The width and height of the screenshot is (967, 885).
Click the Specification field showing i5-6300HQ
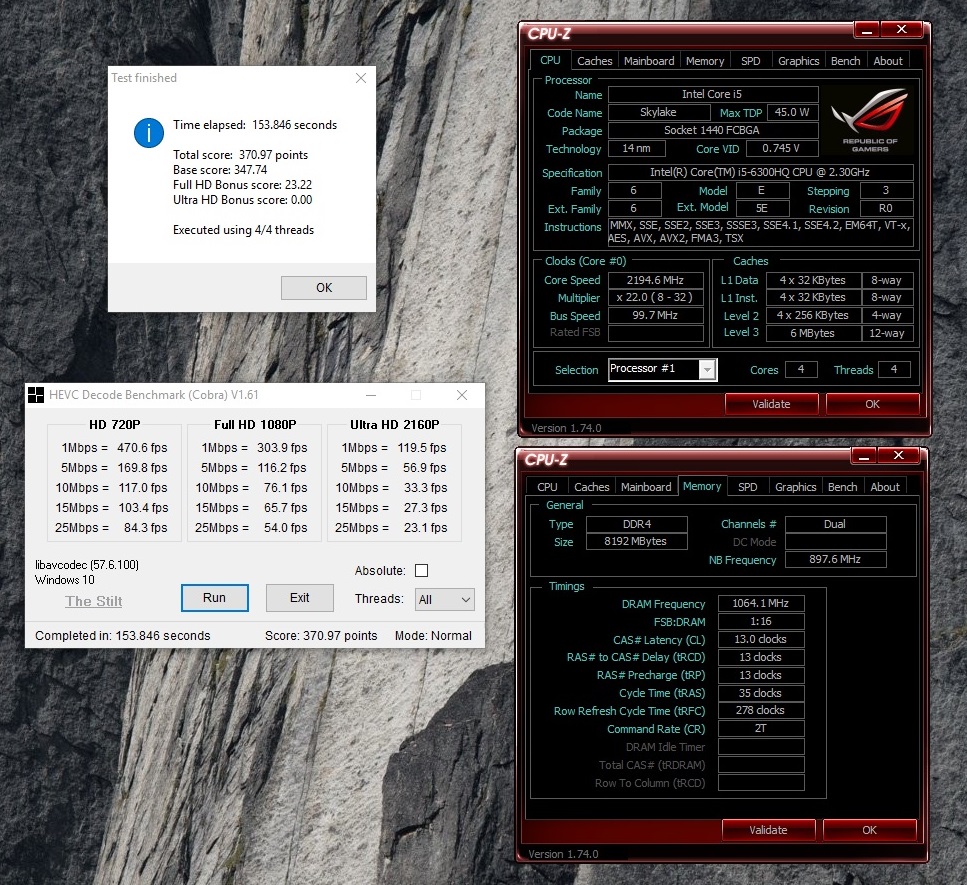click(760, 172)
